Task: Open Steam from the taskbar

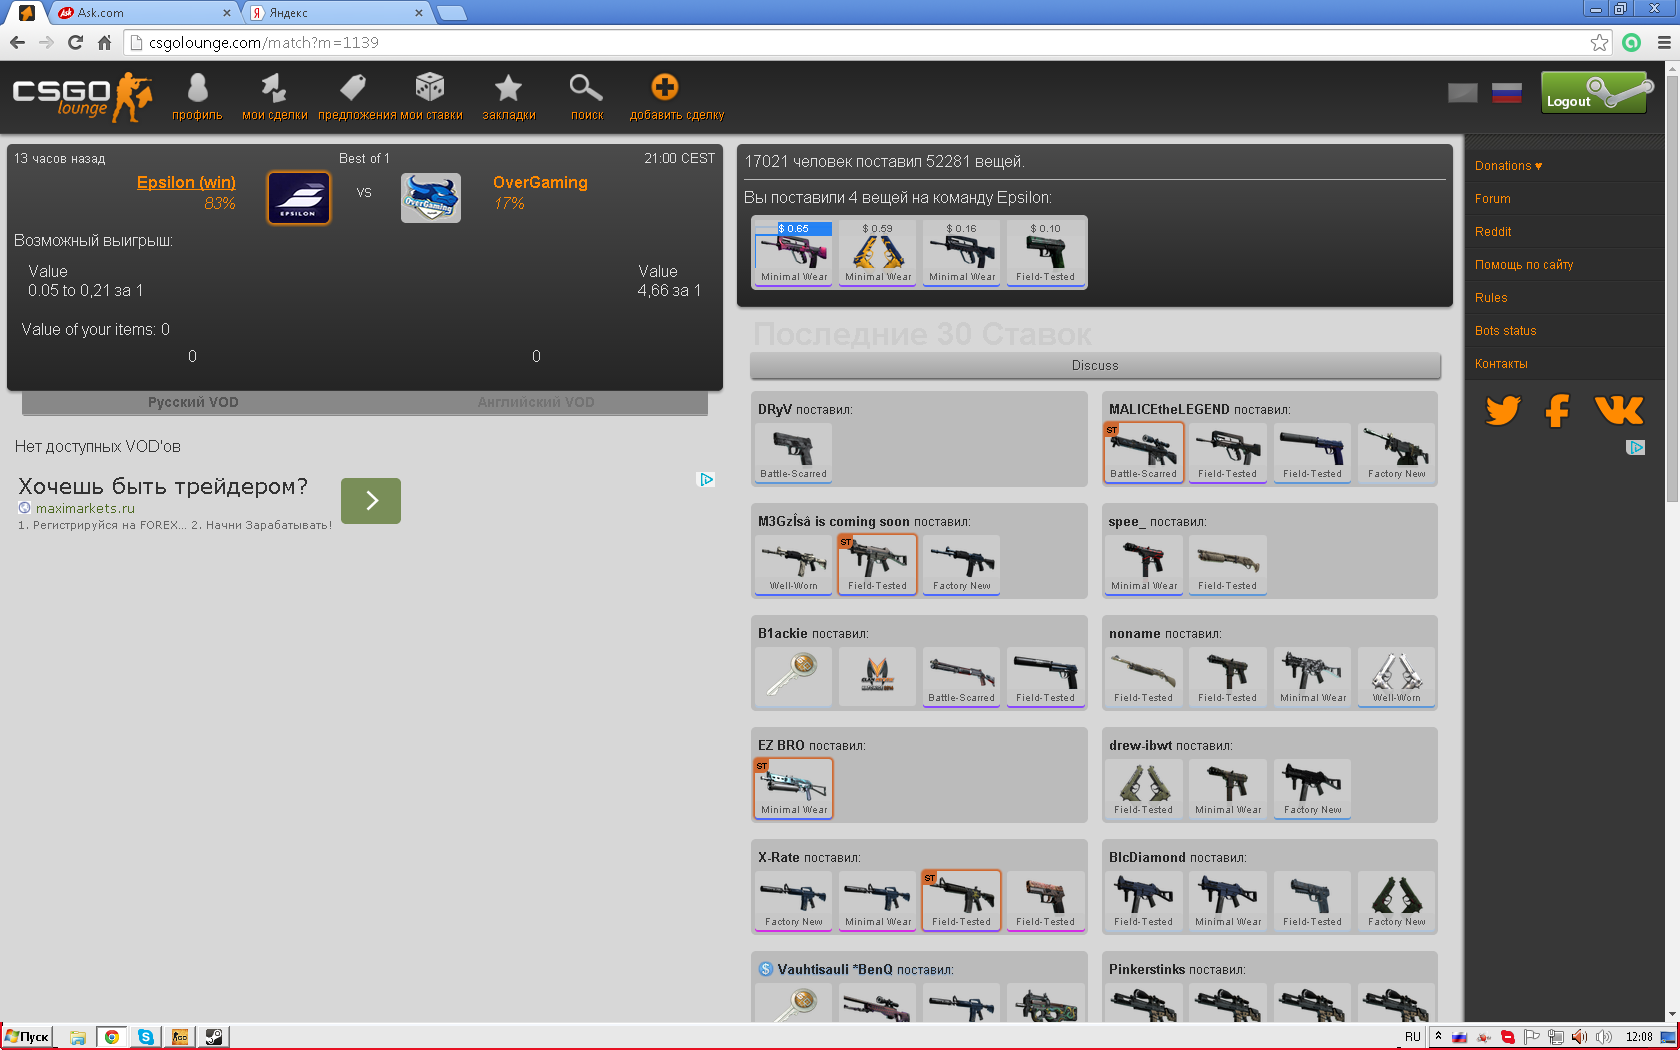Action: click(x=214, y=1037)
